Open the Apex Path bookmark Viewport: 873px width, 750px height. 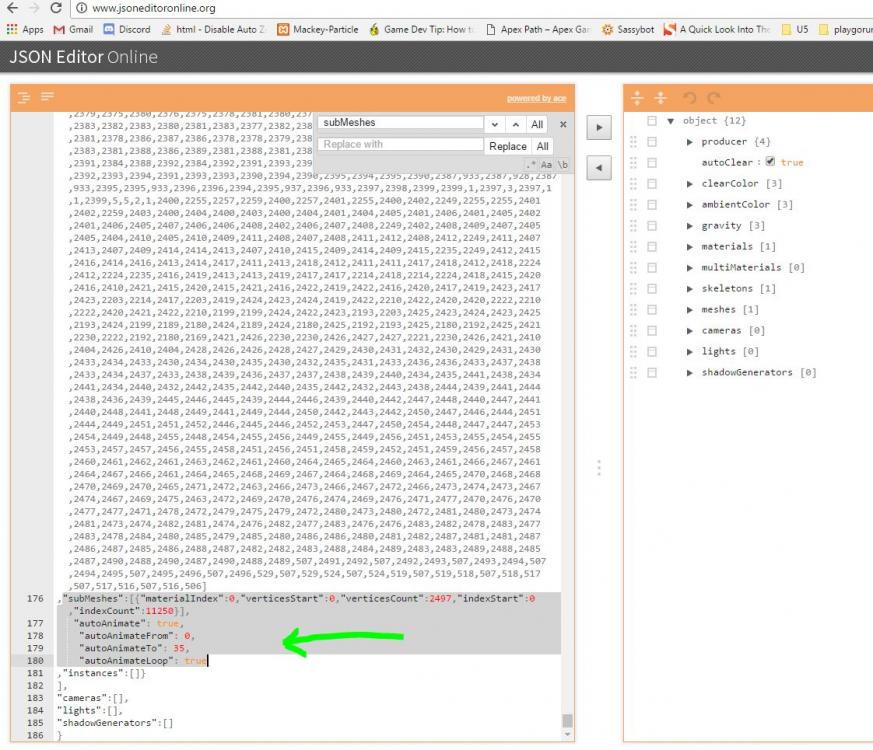(x=538, y=30)
